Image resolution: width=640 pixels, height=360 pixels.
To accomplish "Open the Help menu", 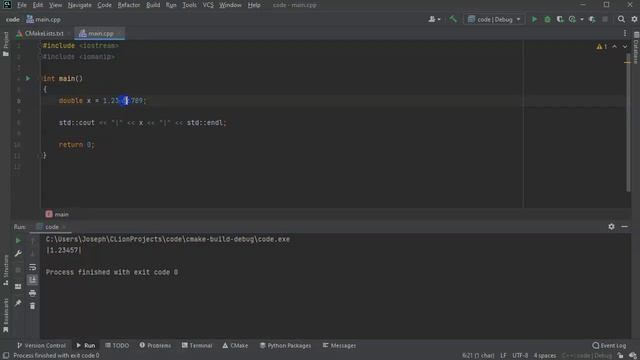I will (x=254, y=5).
